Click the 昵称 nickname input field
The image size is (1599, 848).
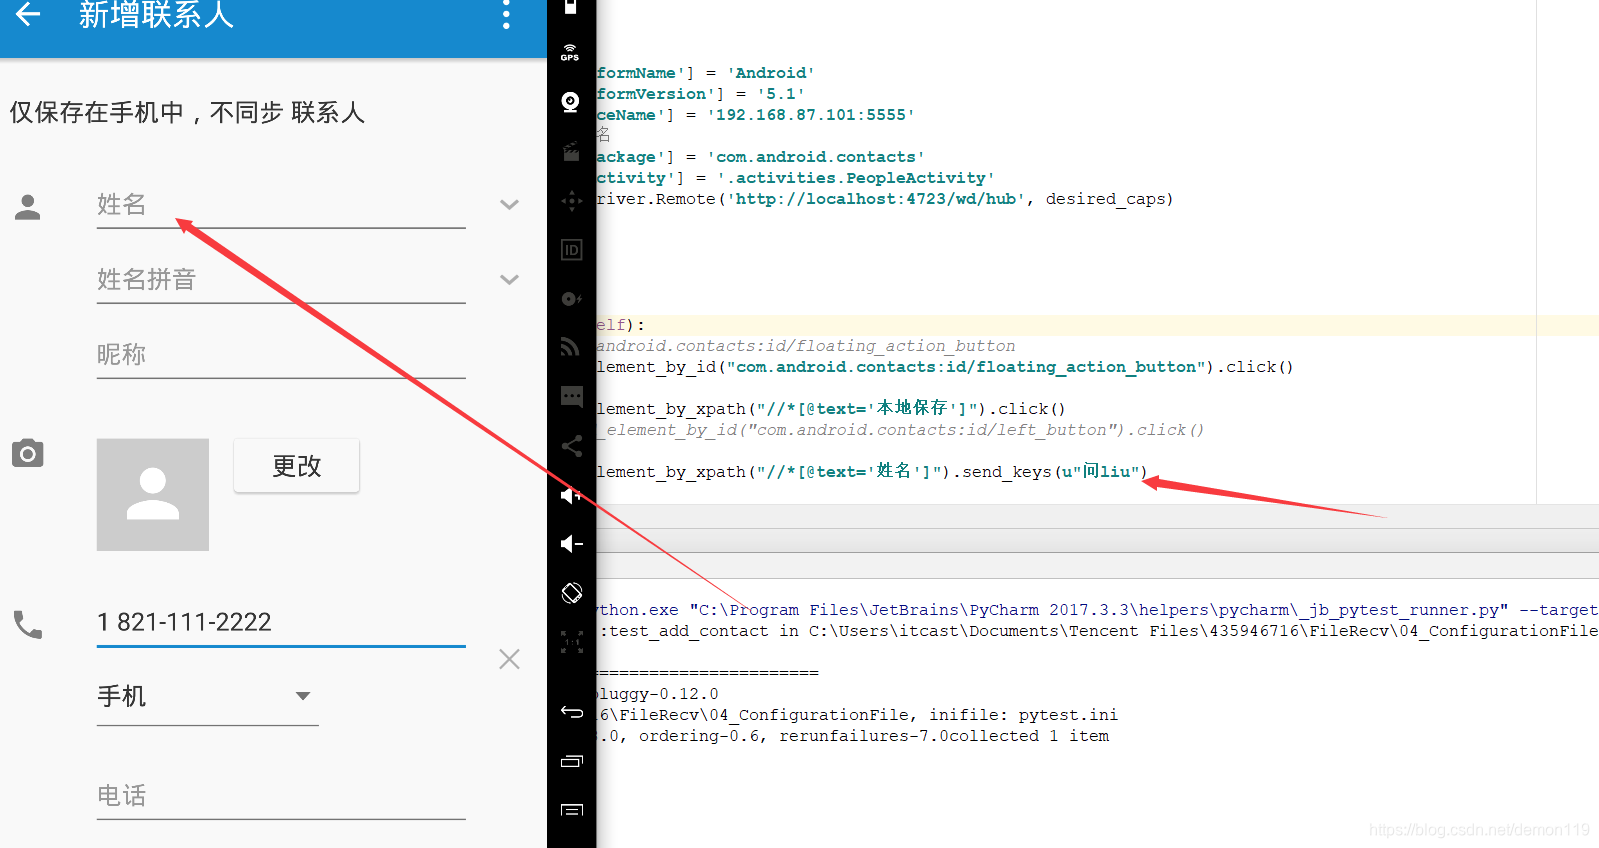tap(281, 355)
